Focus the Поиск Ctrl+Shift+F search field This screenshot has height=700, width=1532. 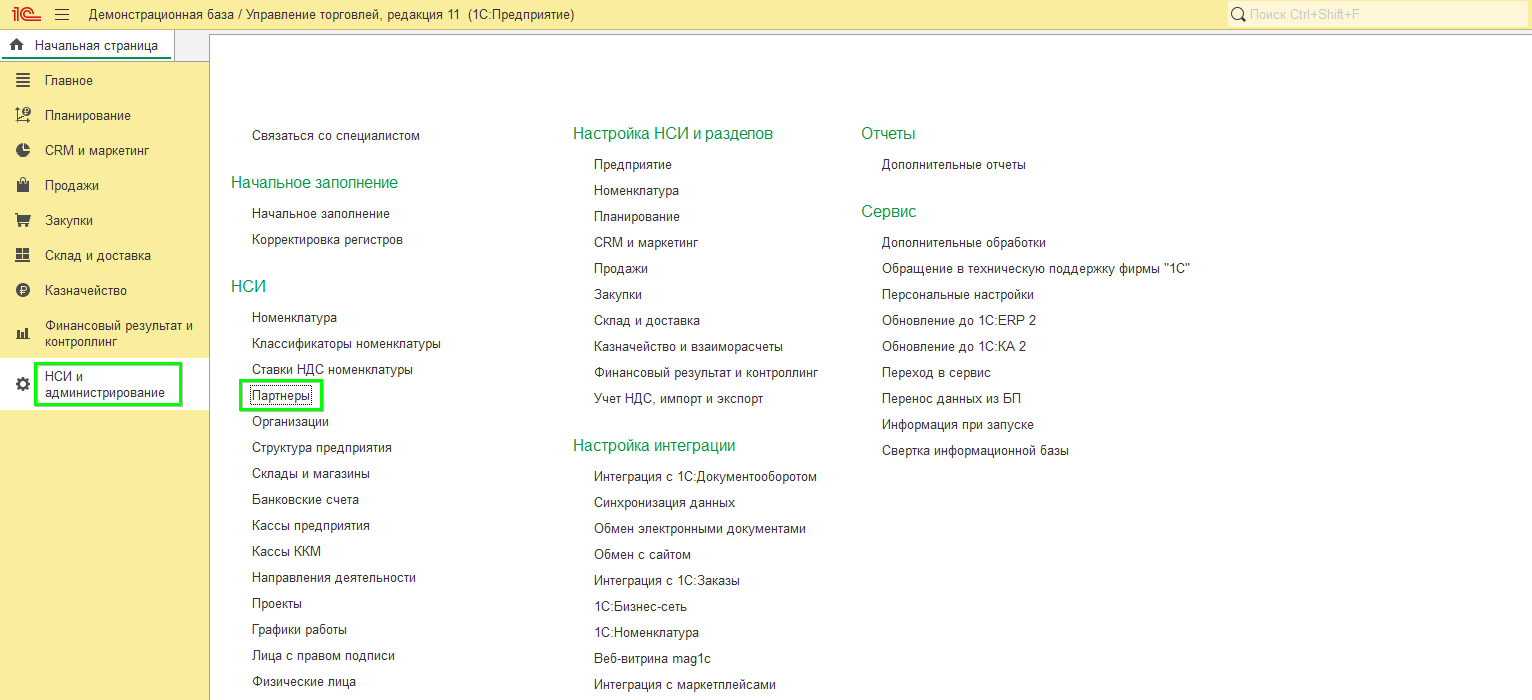point(1377,15)
